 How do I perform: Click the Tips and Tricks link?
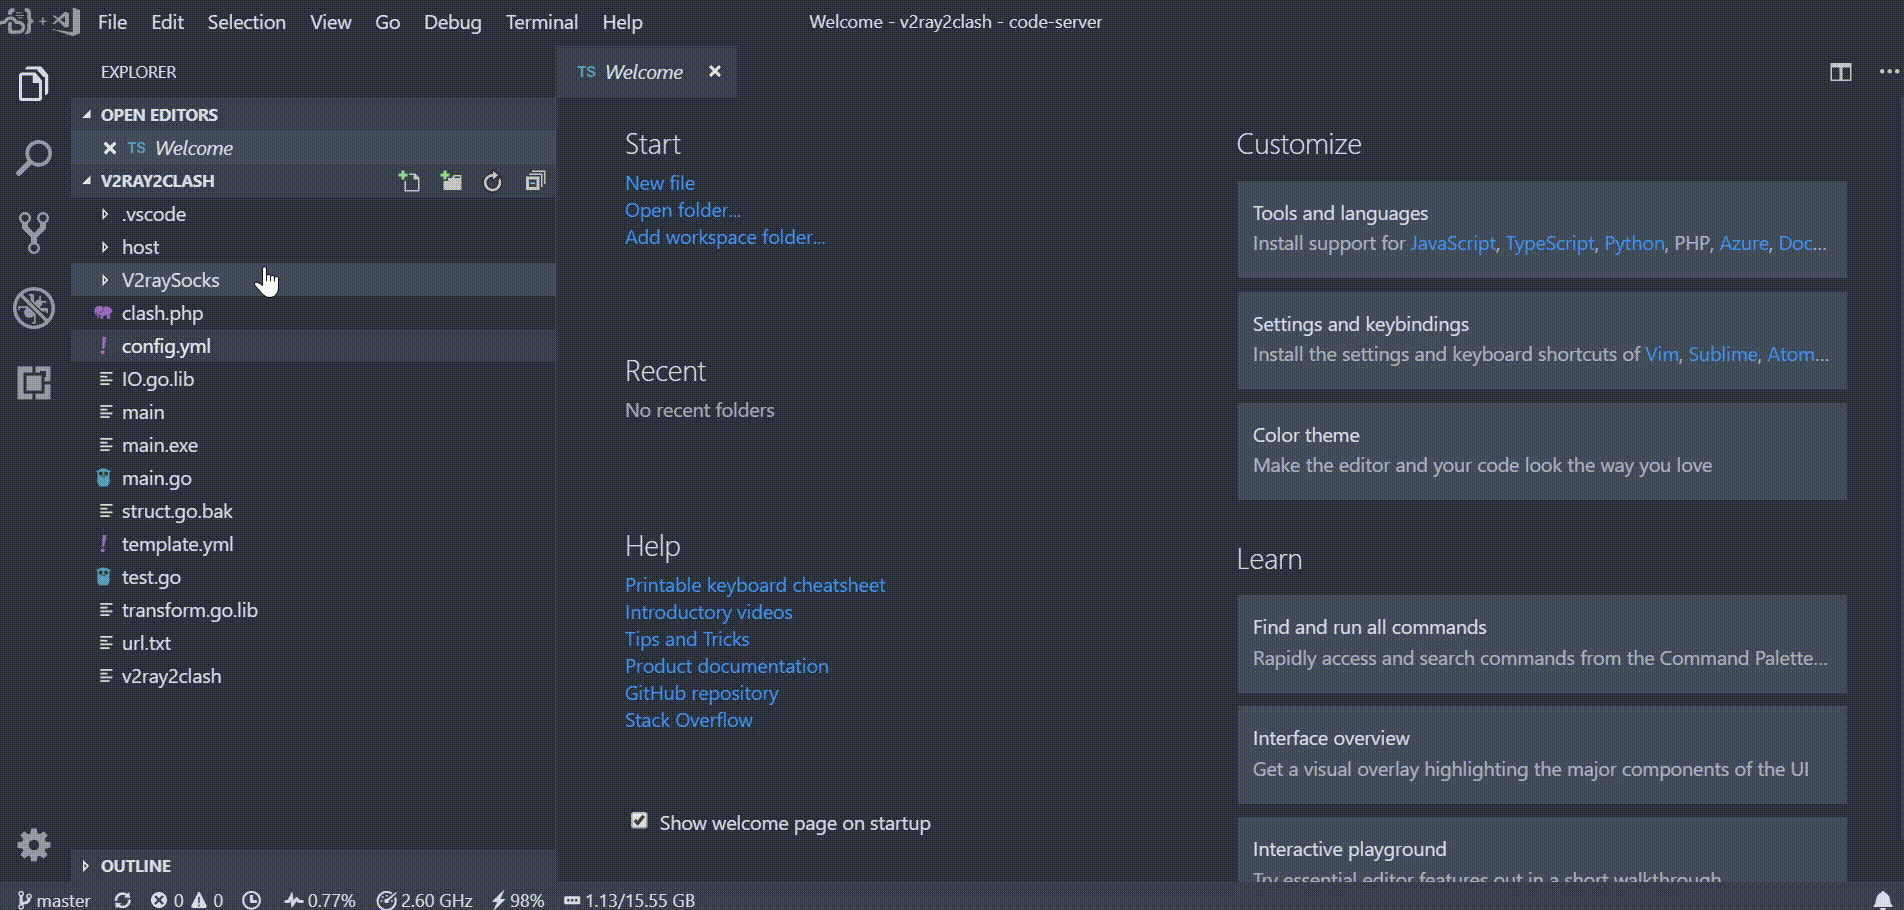(x=687, y=639)
